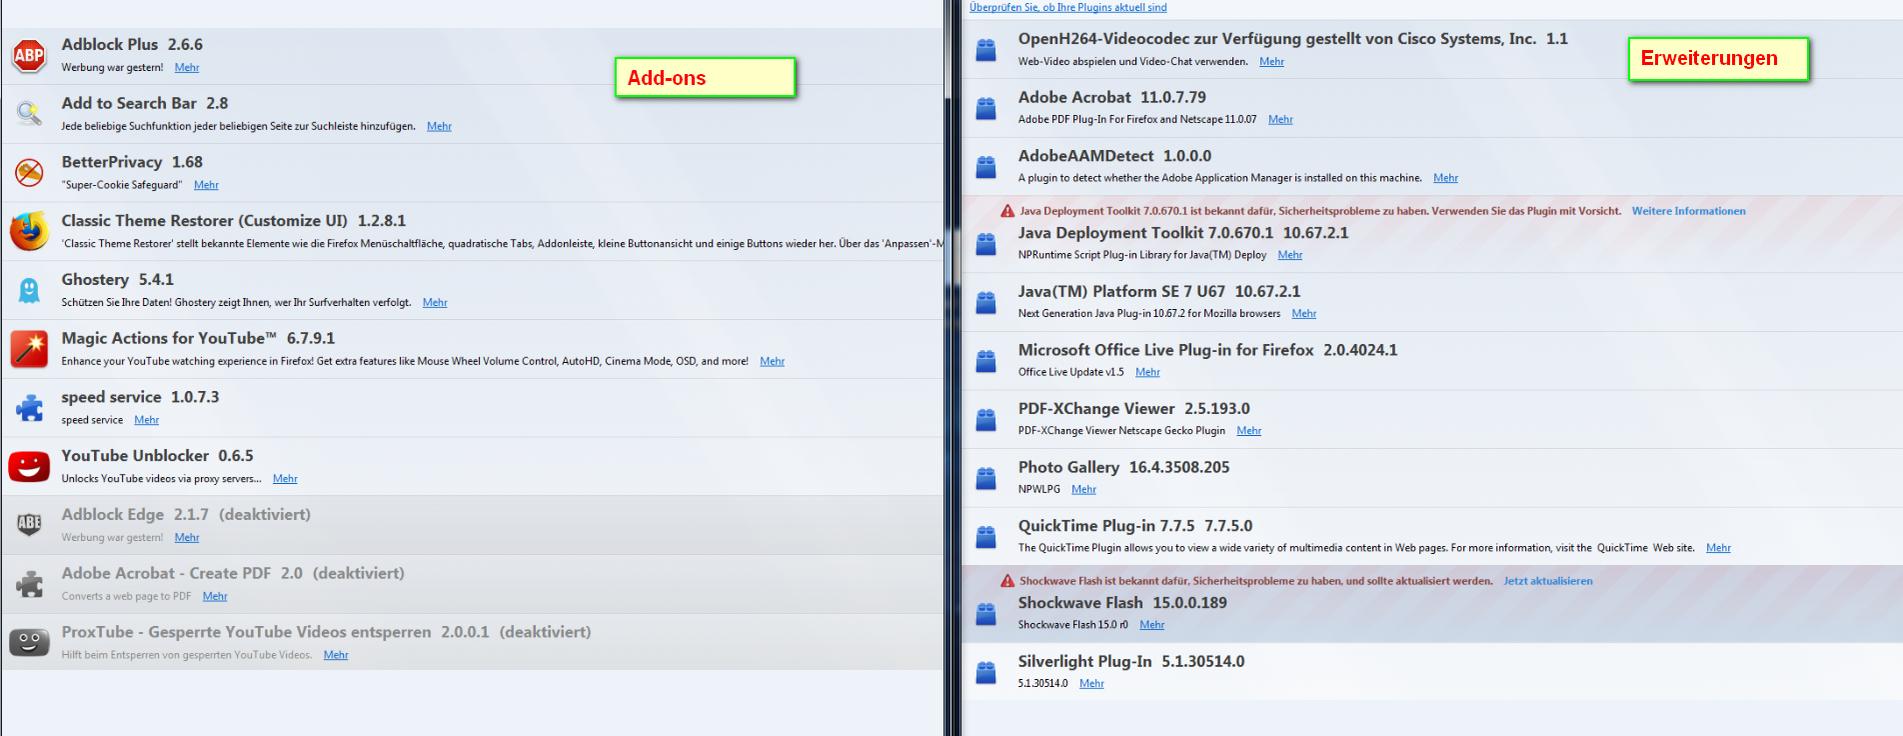Open 'Mehr' link under YouTube Unblocker
This screenshot has height=736, width=1903.
[285, 479]
